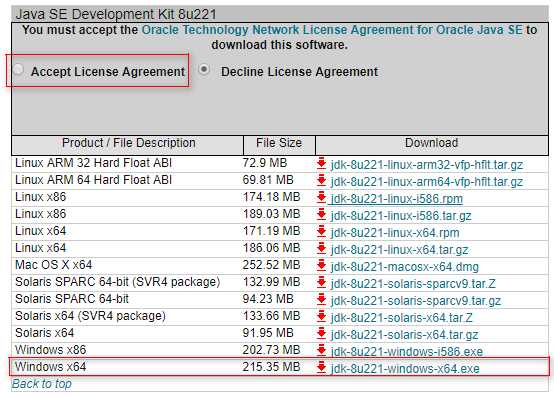
Task: Click the Solaris SPARC 64-bit (SVR4 package) description
Action: (x=118, y=282)
